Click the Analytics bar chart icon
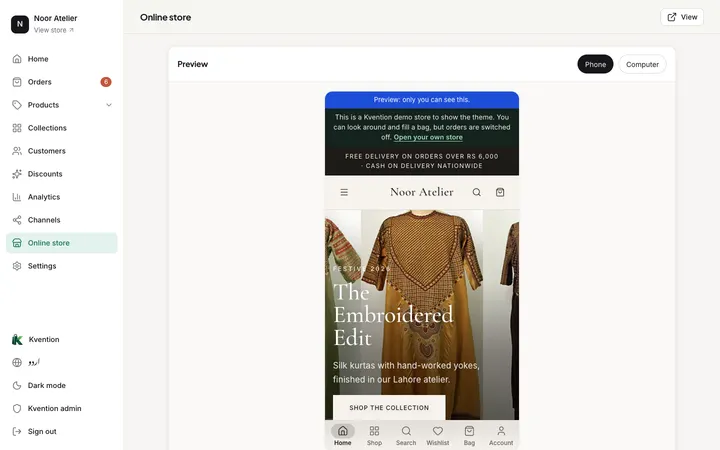 17,197
